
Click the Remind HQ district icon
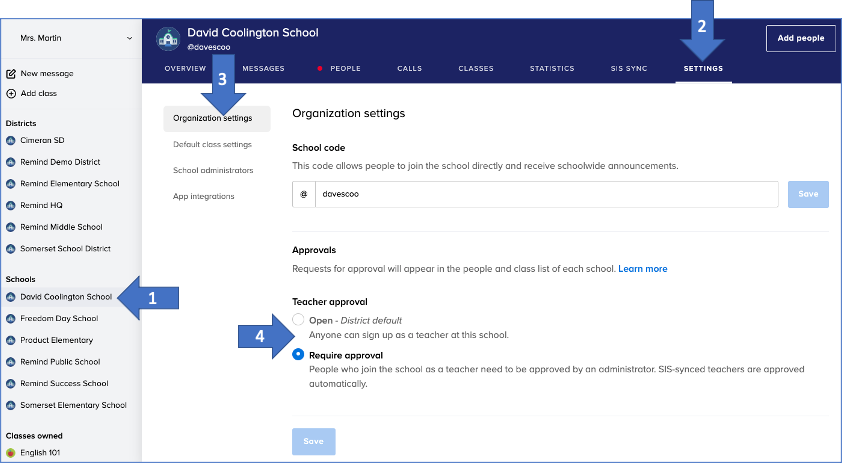click(11, 205)
